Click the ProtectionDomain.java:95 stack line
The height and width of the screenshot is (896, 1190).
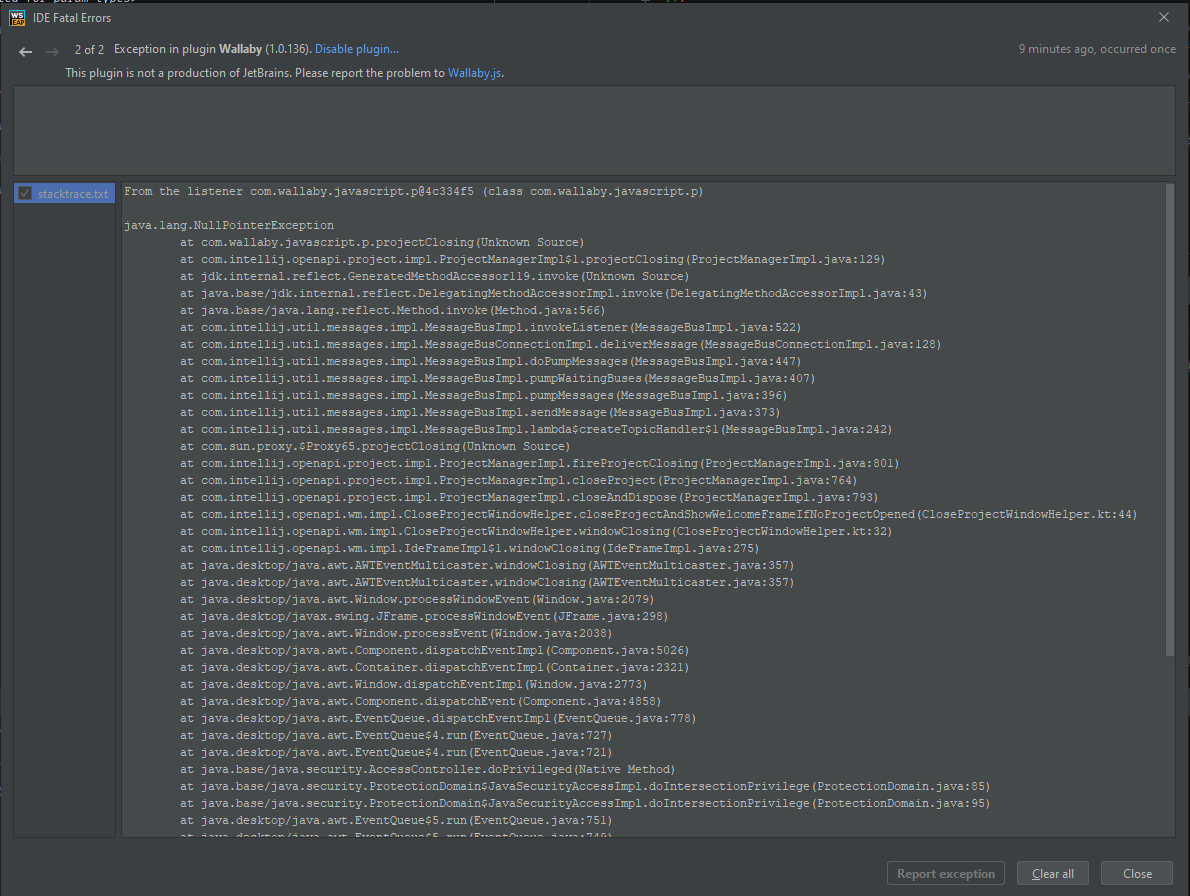pos(585,803)
